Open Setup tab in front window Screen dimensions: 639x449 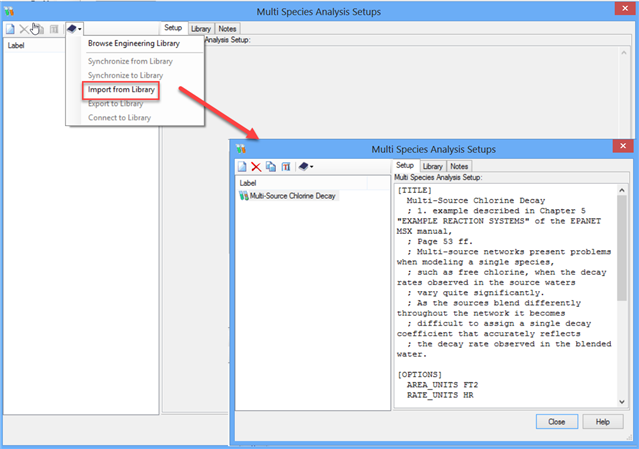coord(405,165)
